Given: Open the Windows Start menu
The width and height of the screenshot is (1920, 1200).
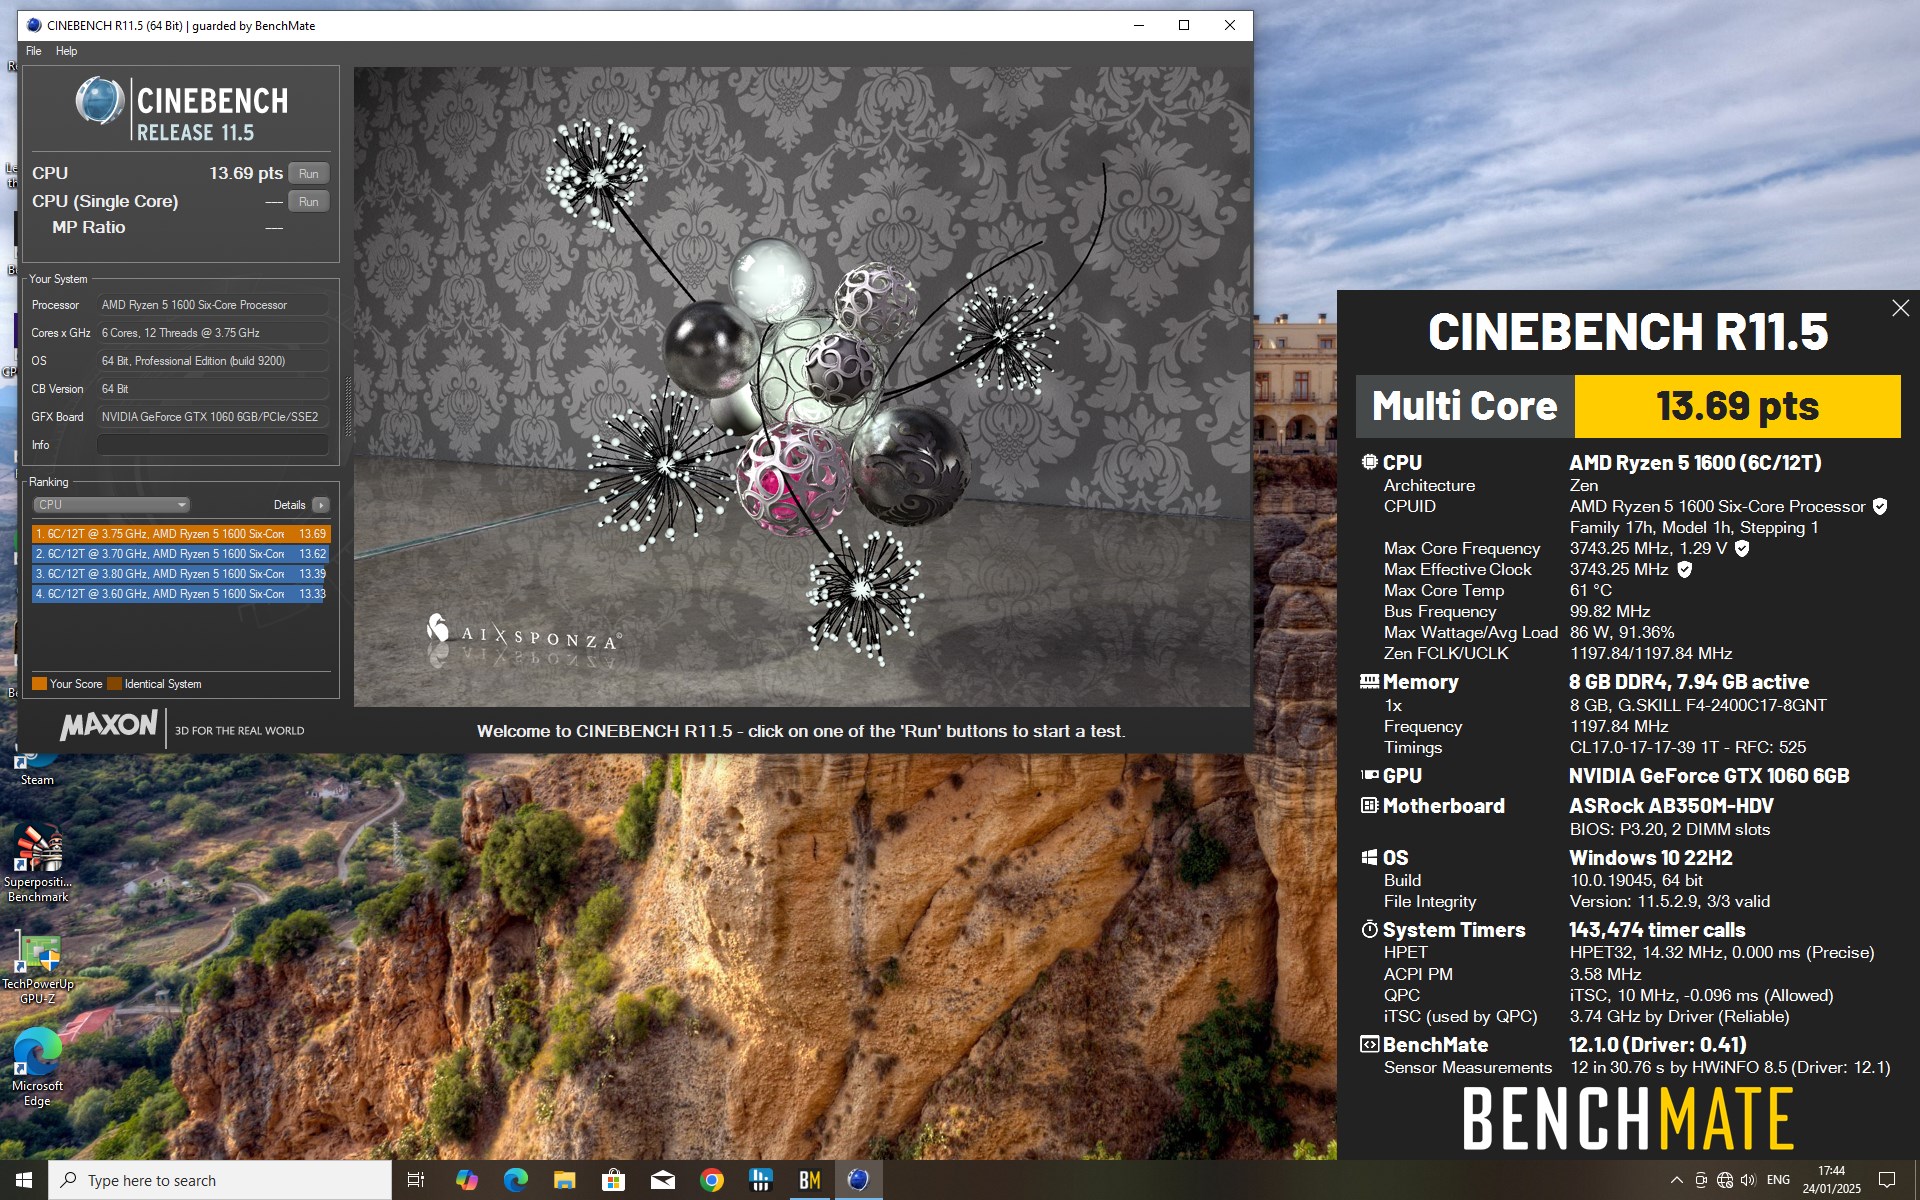Looking at the screenshot, I should point(24,1180).
